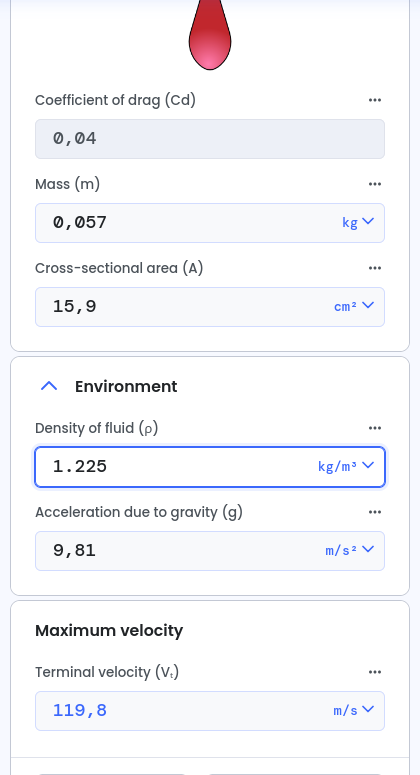Open the ellipsis menu for Cross-sectional area
Image resolution: width=420 pixels, height=775 pixels.
375,268
